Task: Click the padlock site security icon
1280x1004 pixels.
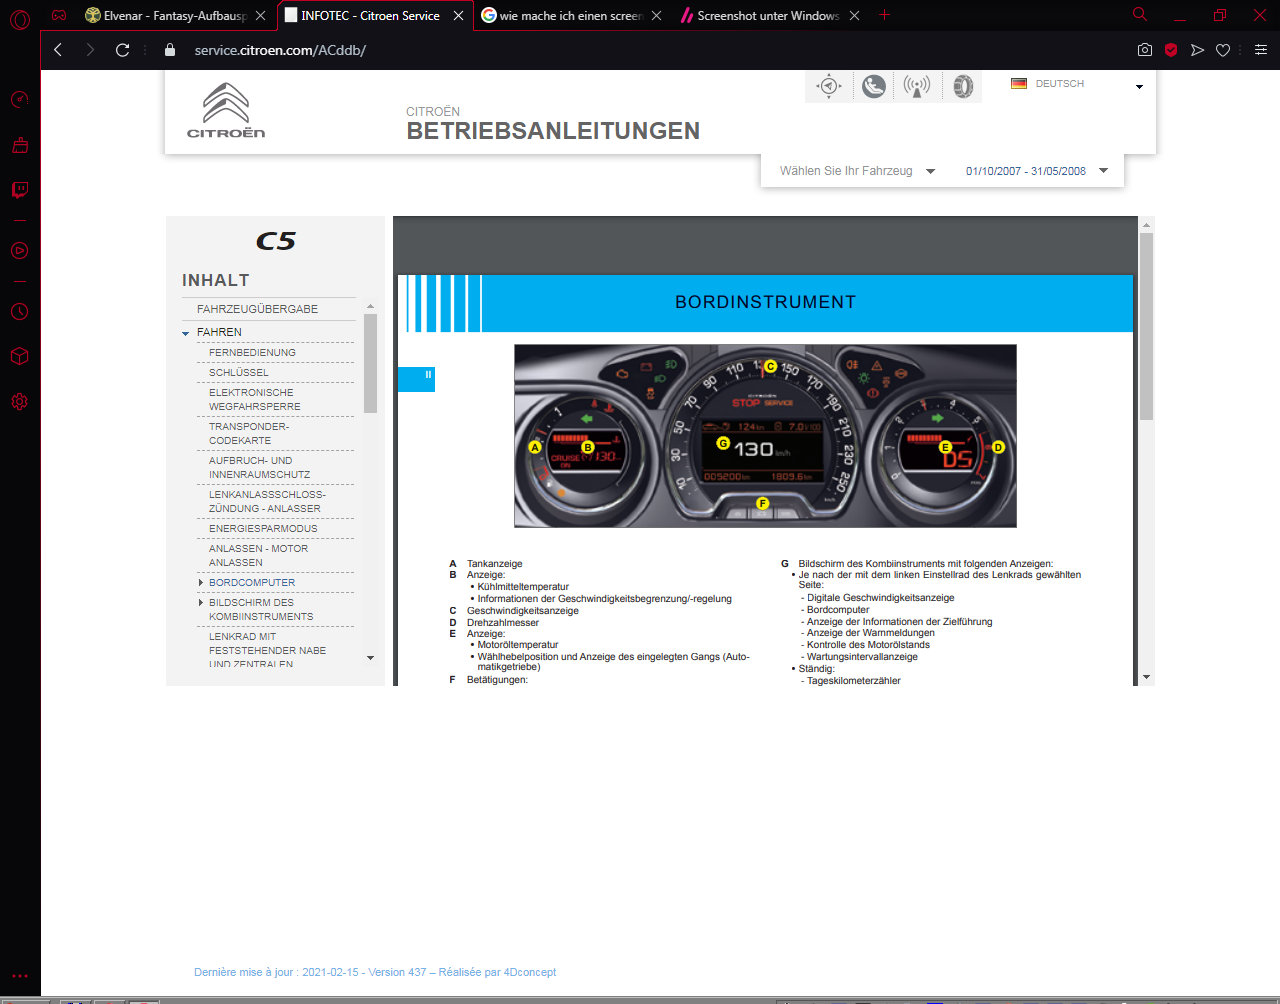Action: pos(170,50)
